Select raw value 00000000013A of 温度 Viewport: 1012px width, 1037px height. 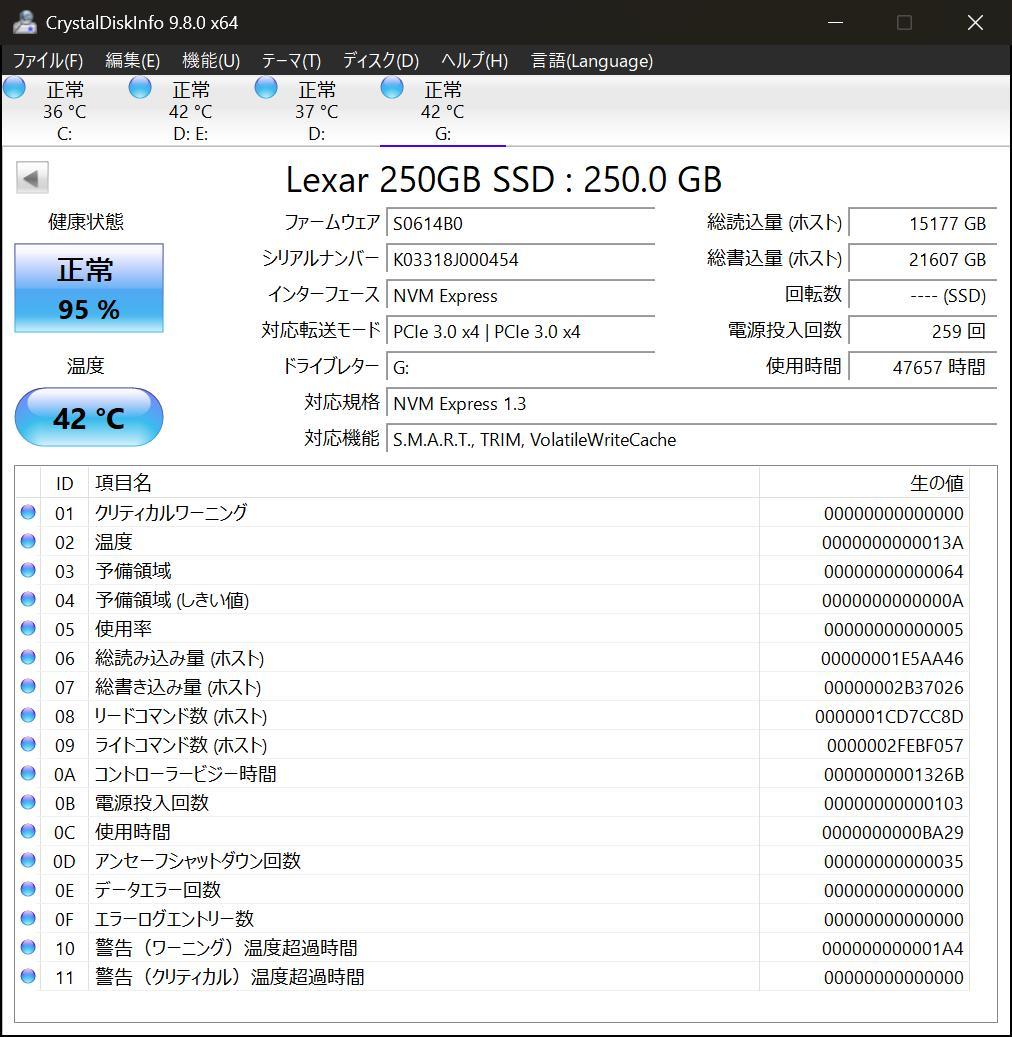click(892, 542)
